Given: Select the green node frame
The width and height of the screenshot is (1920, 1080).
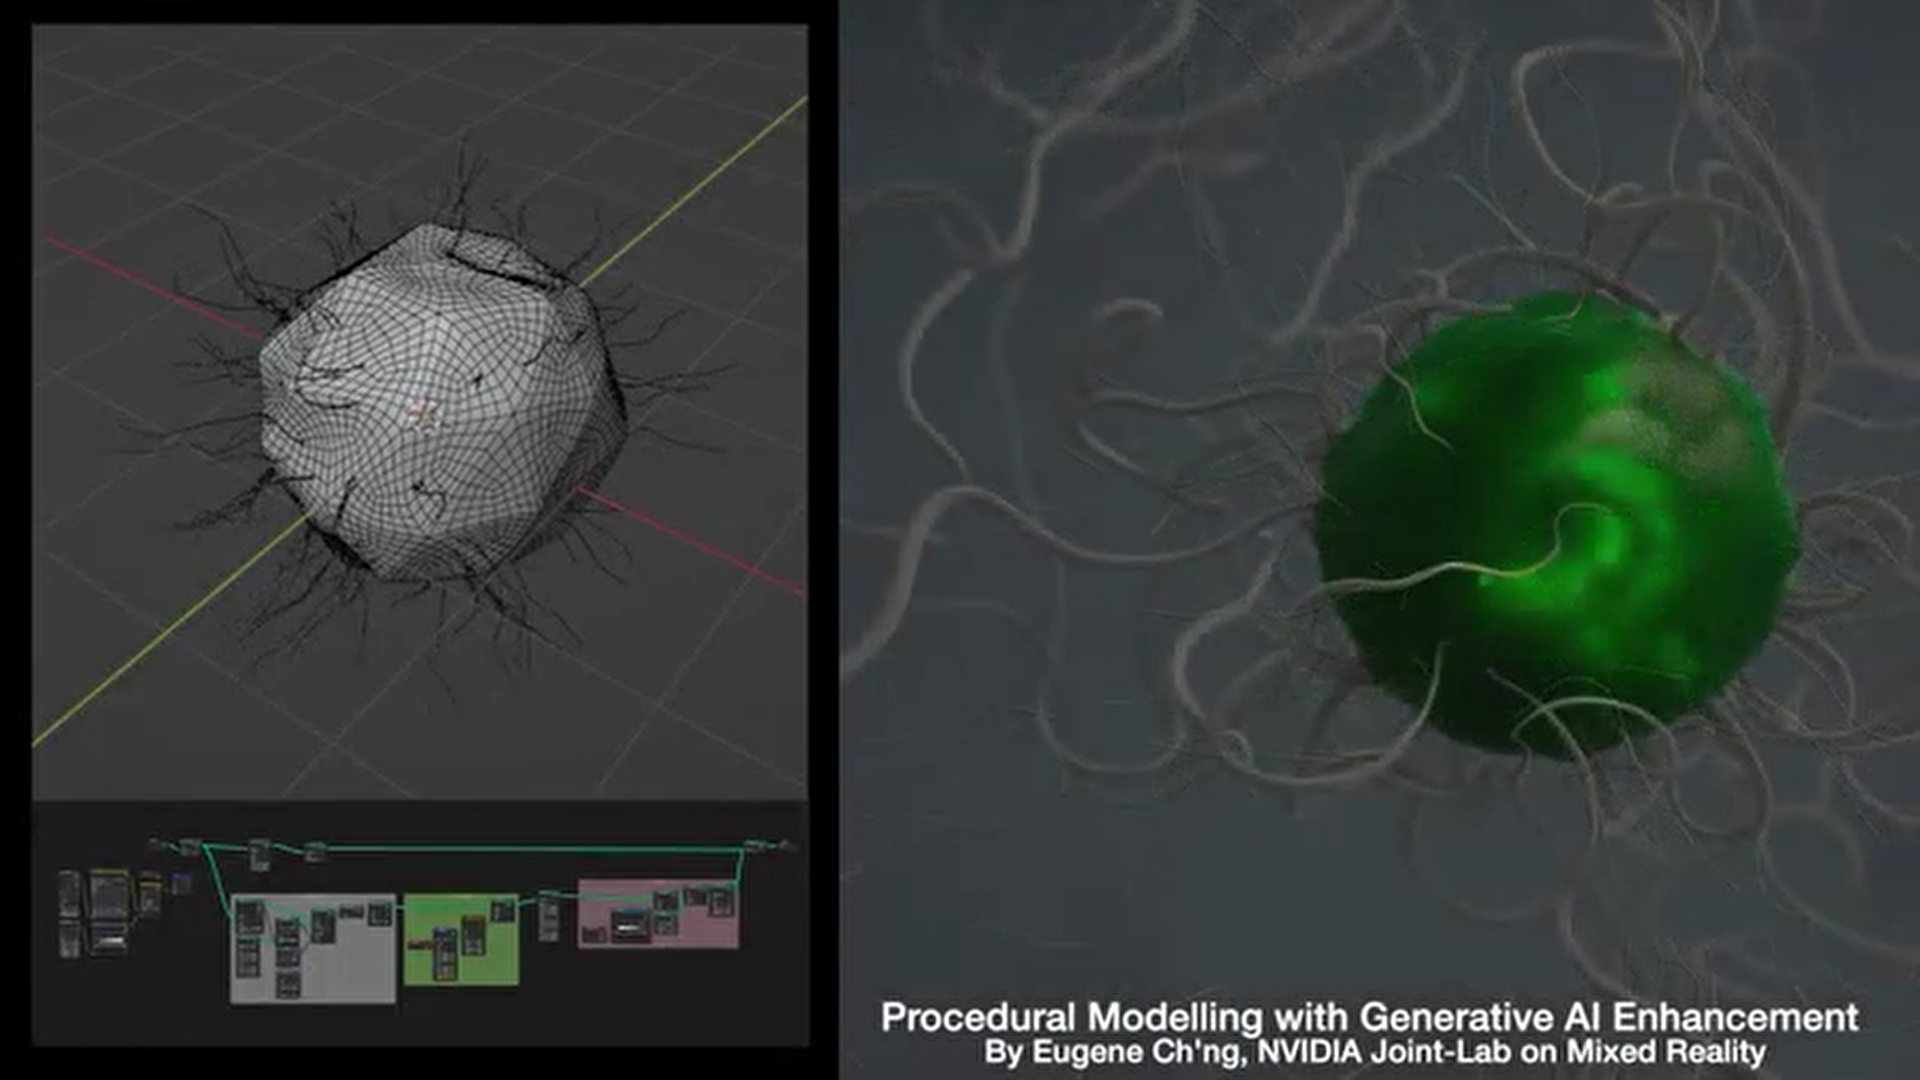Looking at the screenshot, I should [500, 960].
